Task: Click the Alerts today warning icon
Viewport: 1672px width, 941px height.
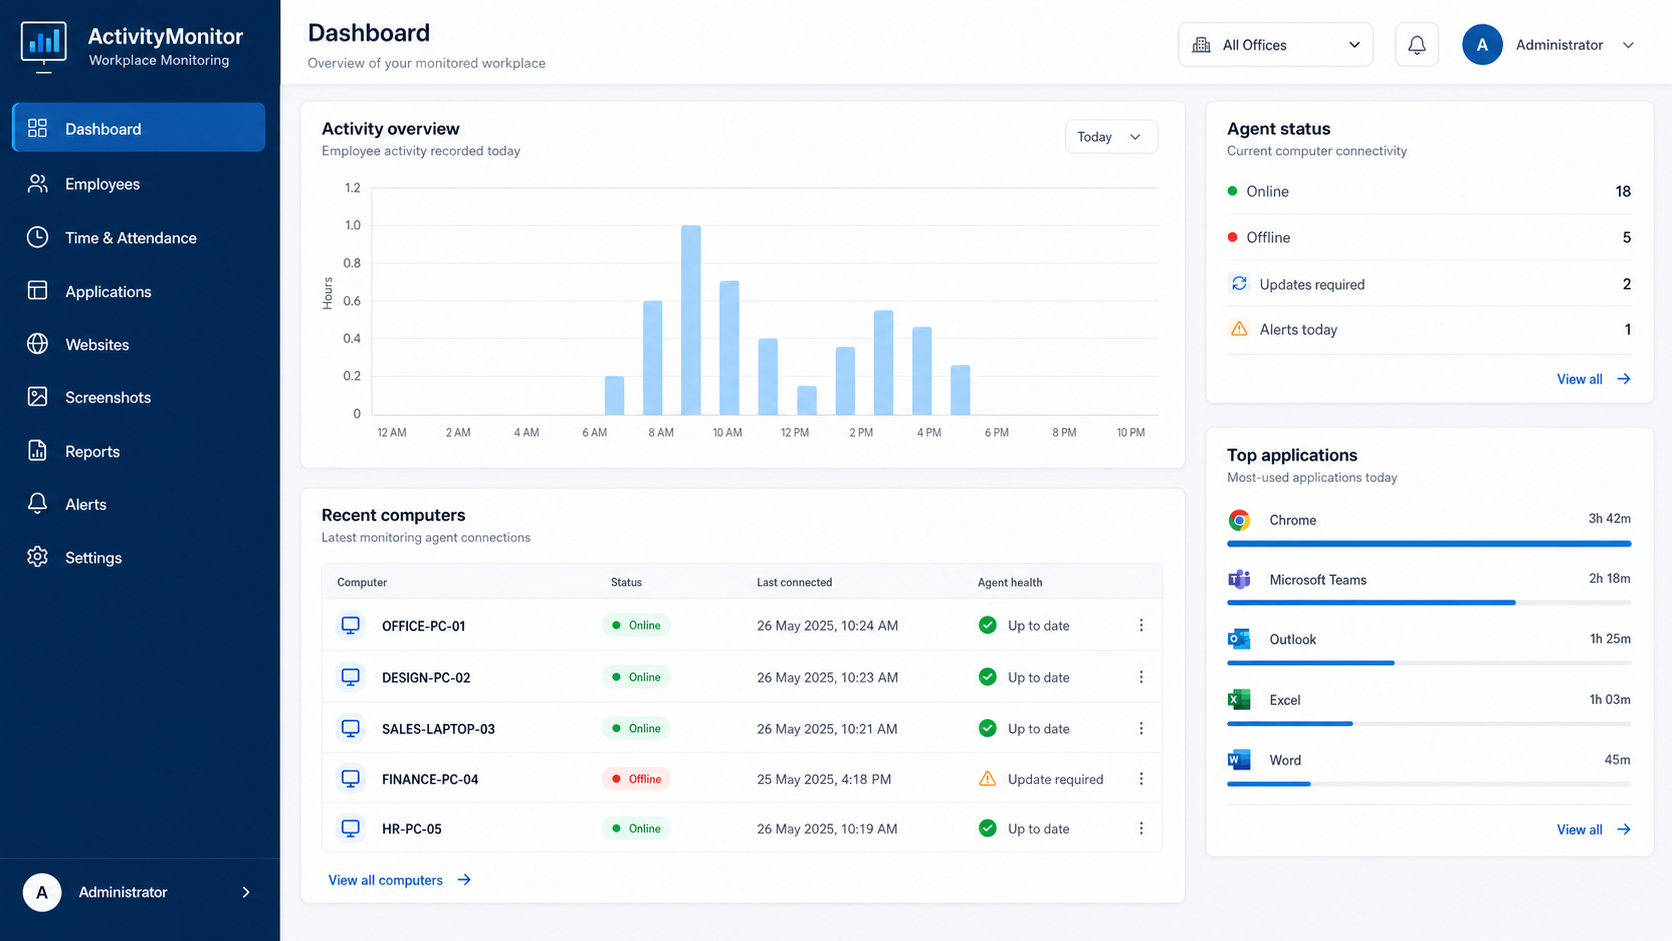Action: [1239, 329]
